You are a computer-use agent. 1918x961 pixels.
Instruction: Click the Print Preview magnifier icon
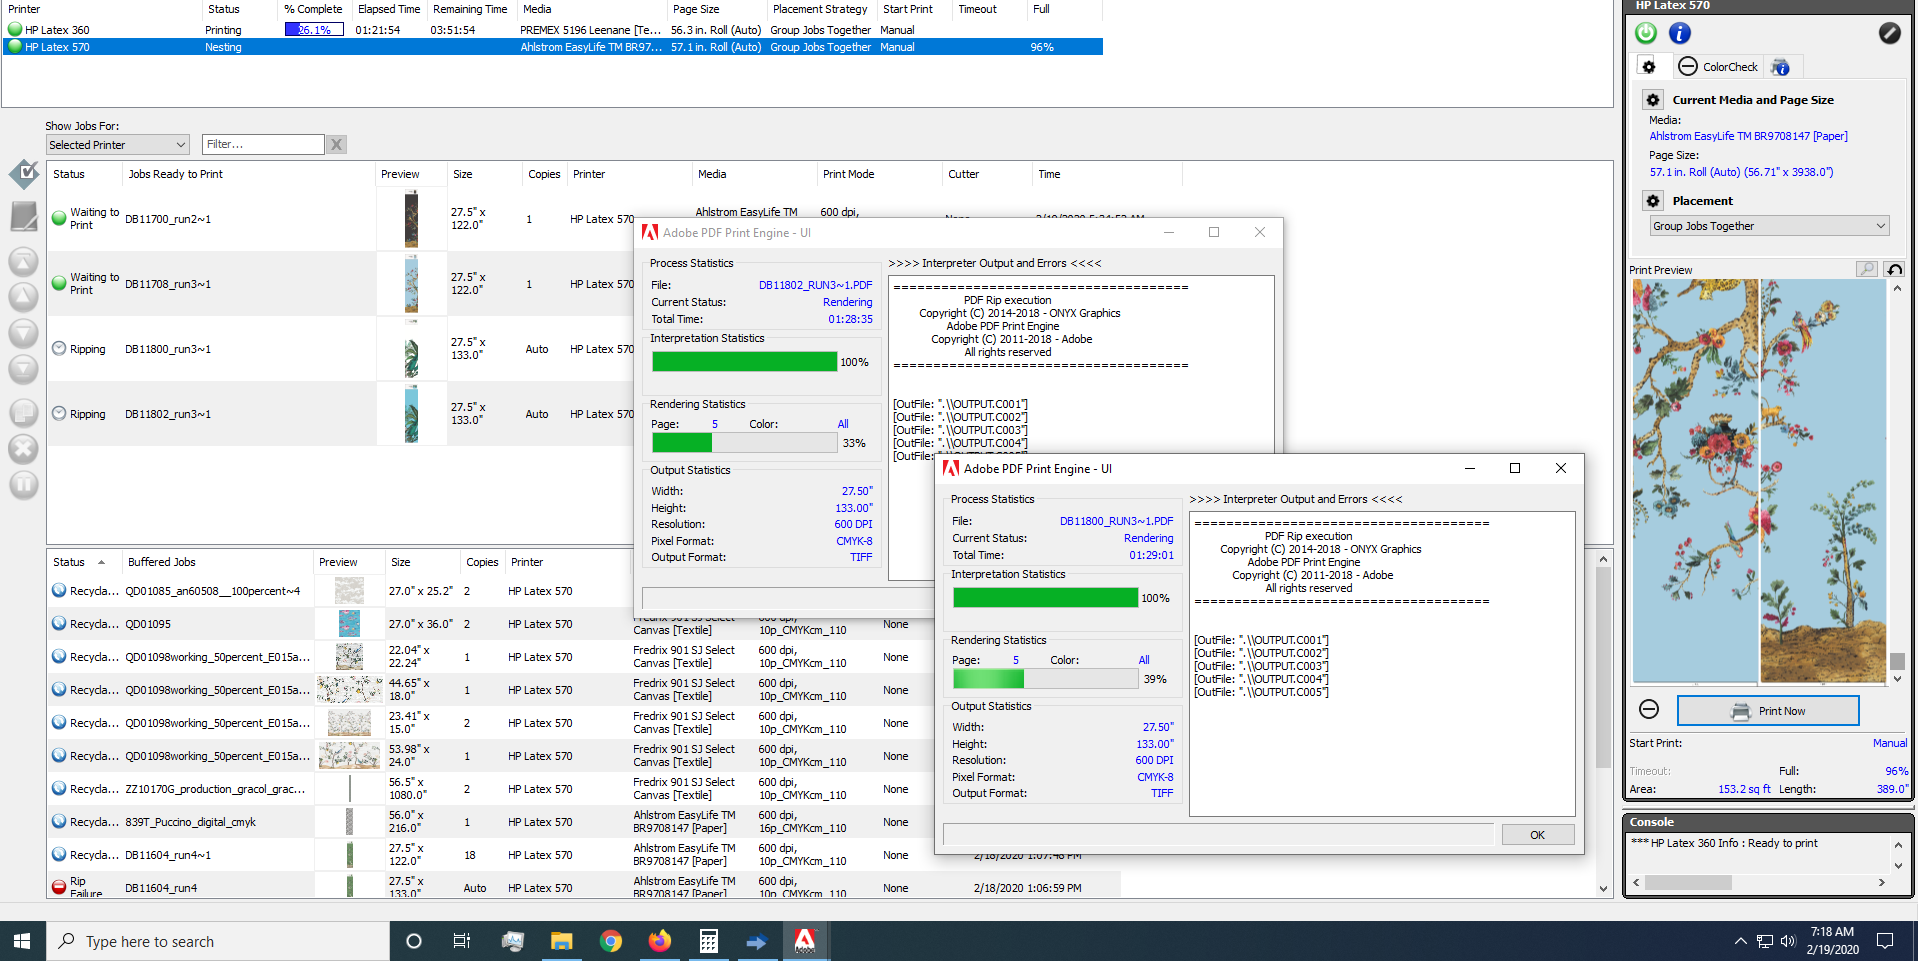click(1867, 269)
